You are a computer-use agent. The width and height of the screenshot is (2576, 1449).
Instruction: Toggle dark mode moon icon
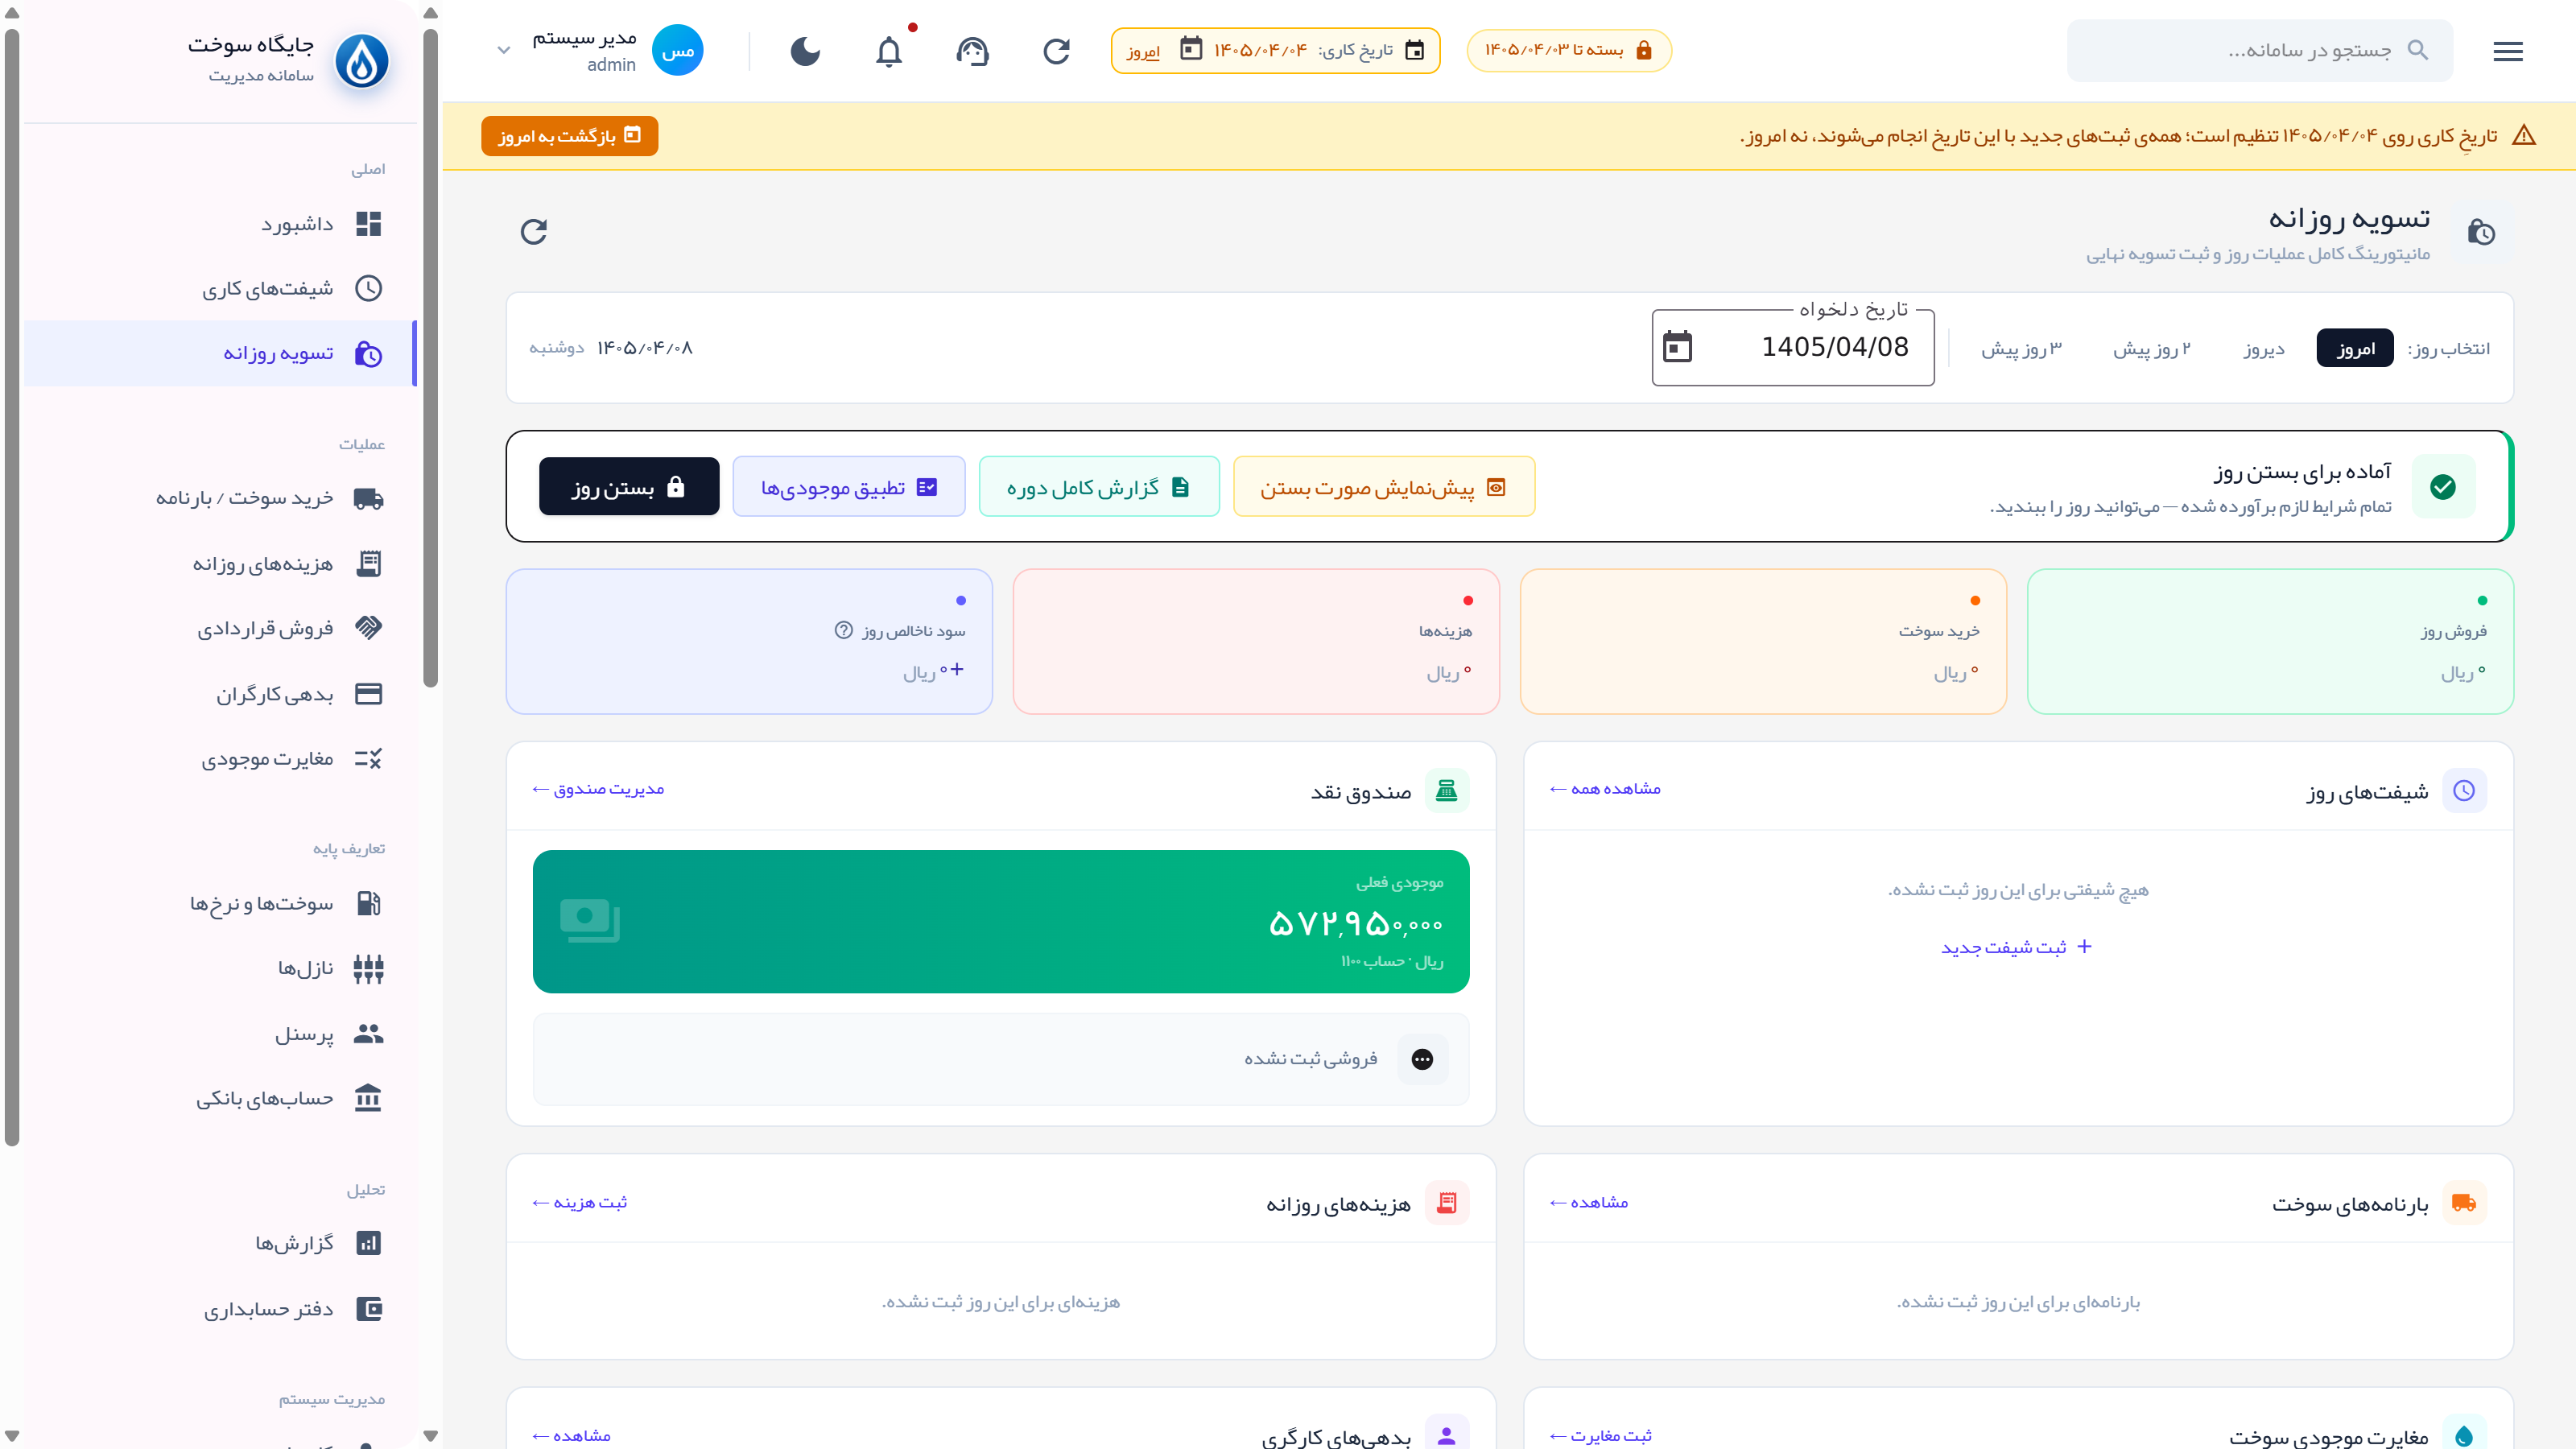point(805,51)
